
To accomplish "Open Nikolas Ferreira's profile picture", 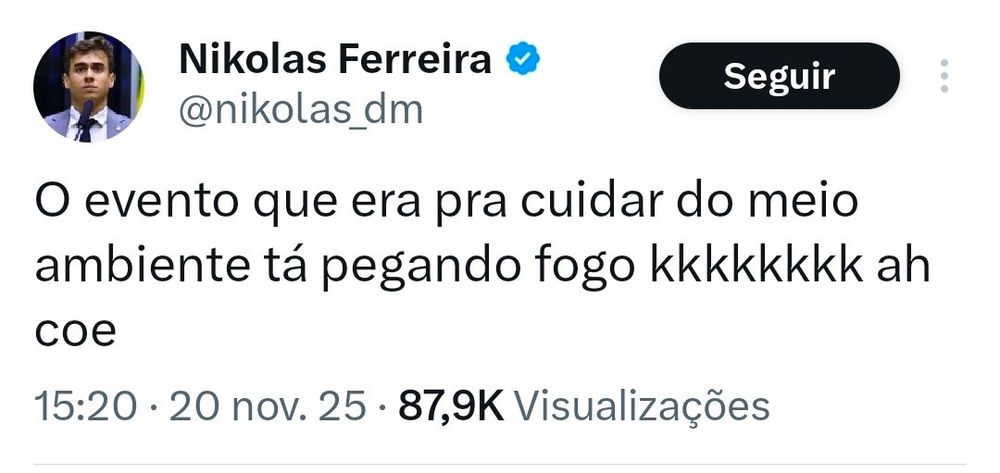I will click(89, 87).
